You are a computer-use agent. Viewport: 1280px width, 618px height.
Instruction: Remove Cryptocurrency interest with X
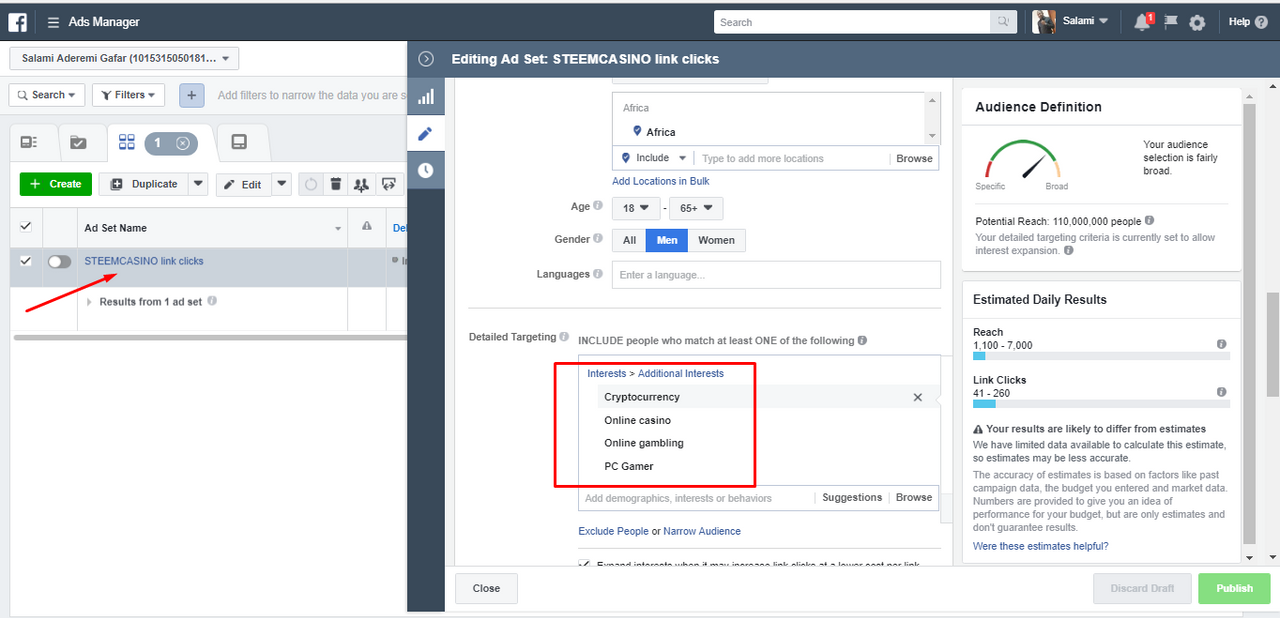pos(917,397)
